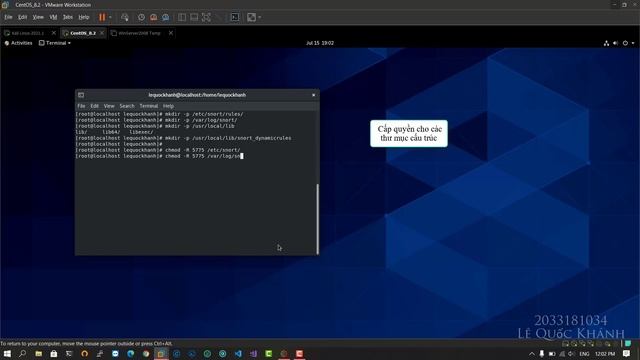Screen dimensions: 640x360
Task: Open GNOME Activities overview
Action: pos(18,43)
